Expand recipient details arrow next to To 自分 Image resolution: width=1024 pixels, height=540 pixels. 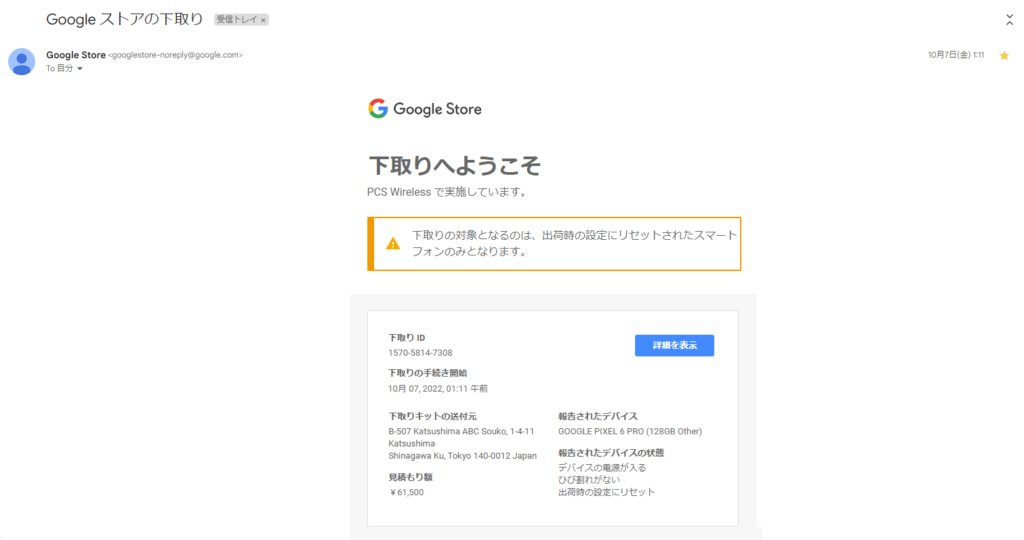coord(80,69)
